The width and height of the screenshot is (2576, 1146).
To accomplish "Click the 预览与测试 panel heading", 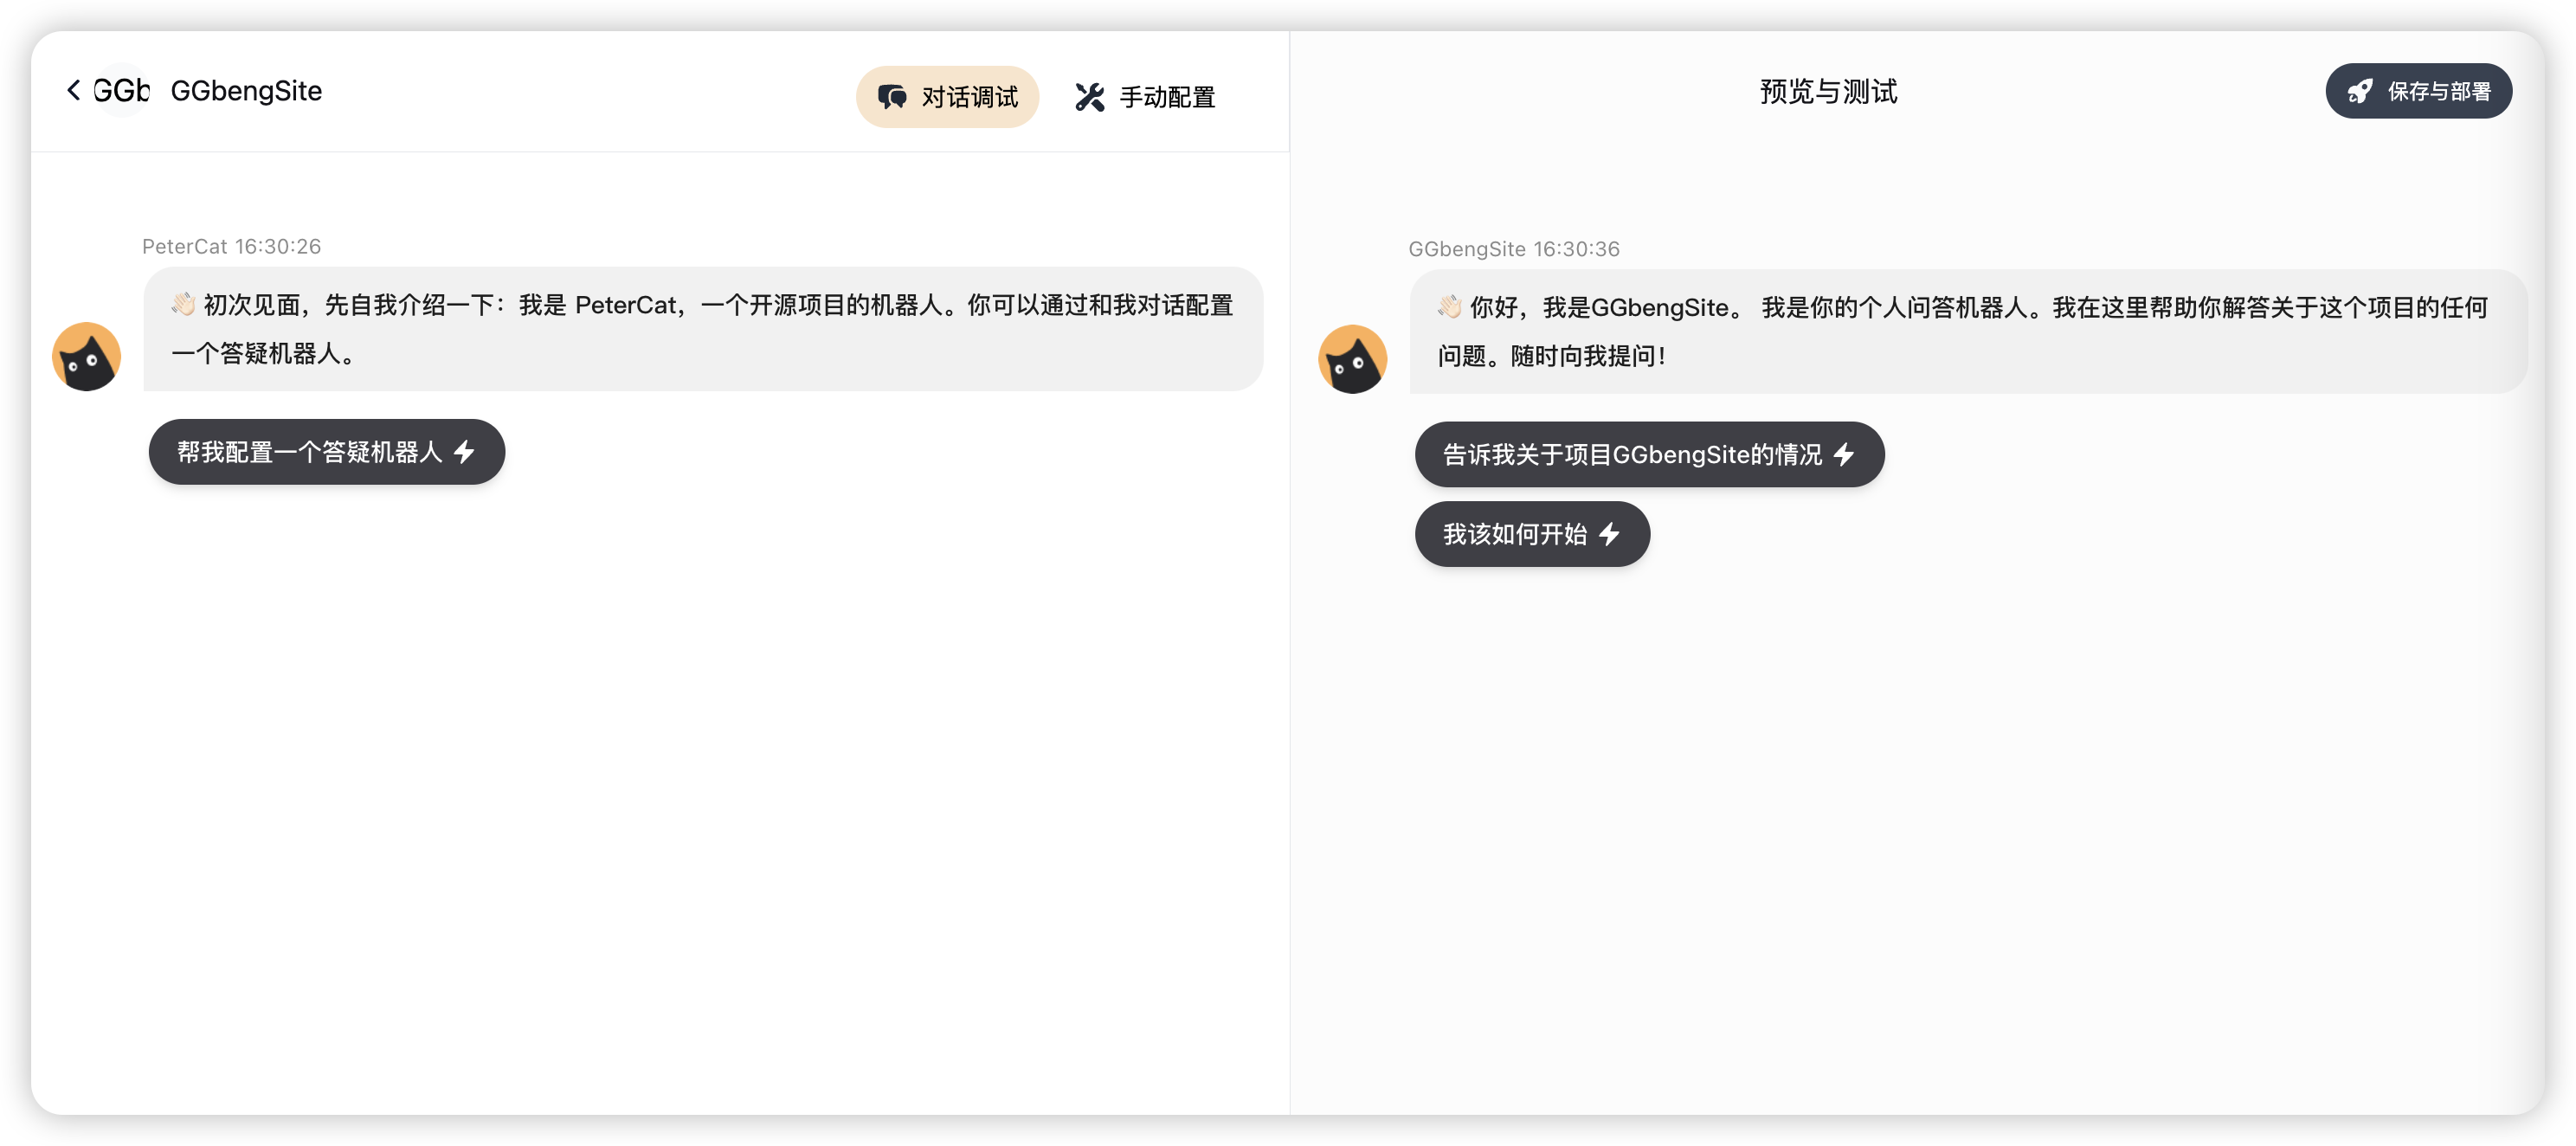I will coord(1827,91).
